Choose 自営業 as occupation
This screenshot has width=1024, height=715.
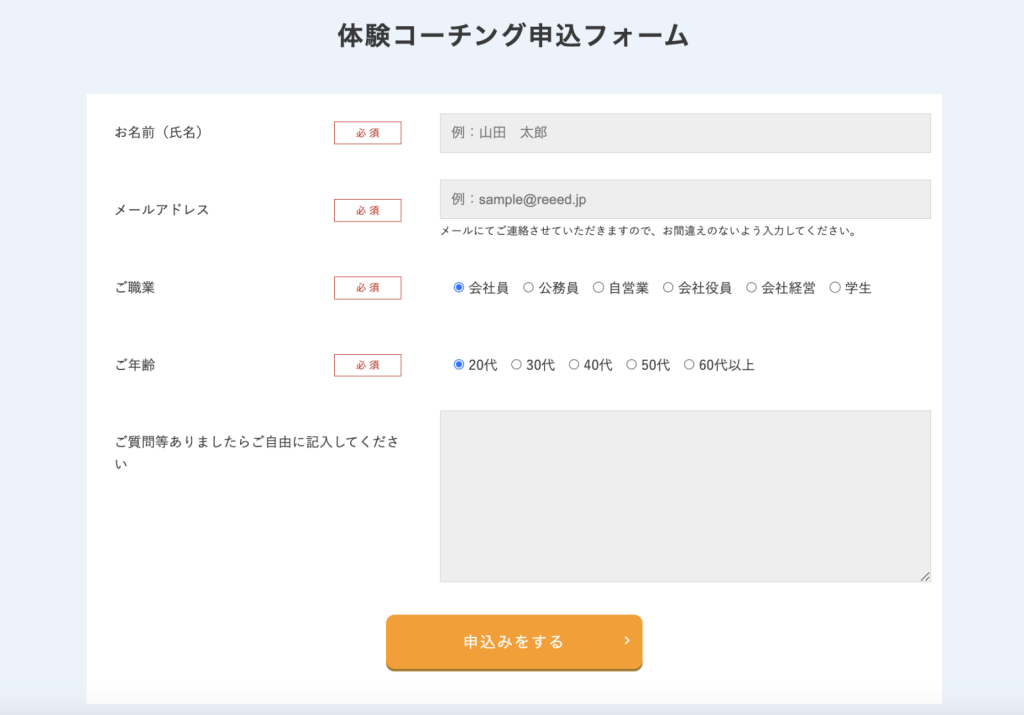(599, 288)
